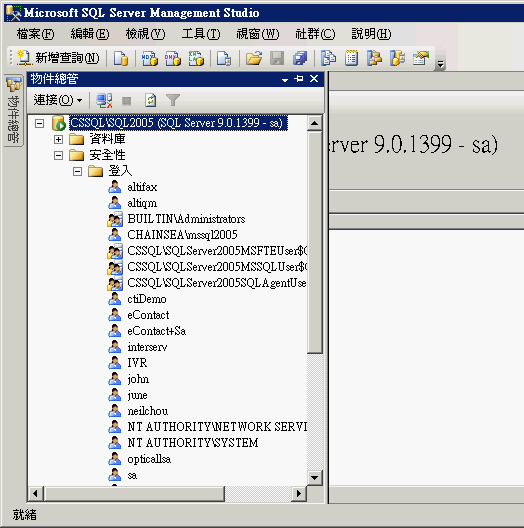
Task: Click the Save All icon
Action: point(300,58)
